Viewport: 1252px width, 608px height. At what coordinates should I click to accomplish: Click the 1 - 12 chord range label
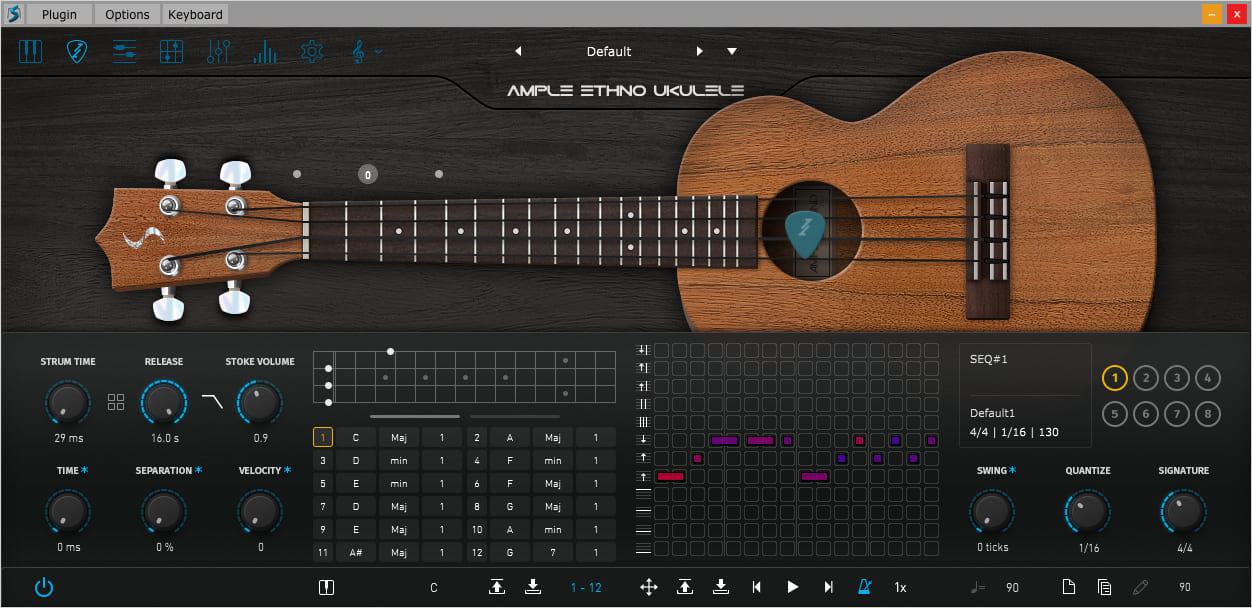586,588
